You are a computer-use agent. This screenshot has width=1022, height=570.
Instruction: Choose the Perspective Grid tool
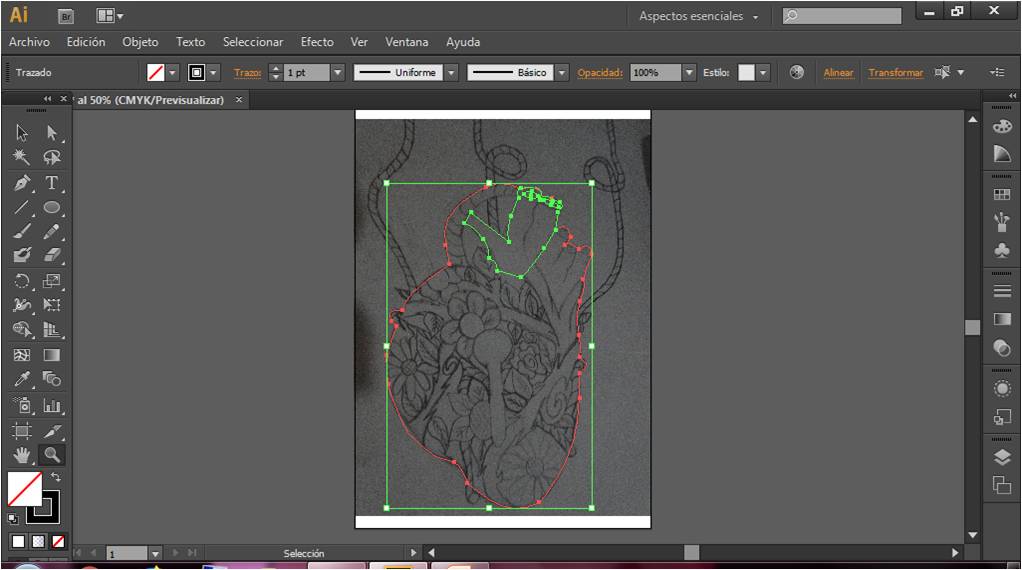coord(51,330)
